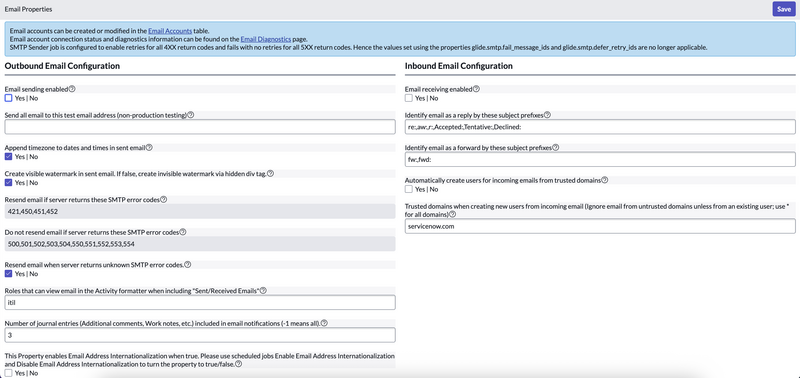
Task: Open help for forward subject prefixes
Action: click(556, 147)
